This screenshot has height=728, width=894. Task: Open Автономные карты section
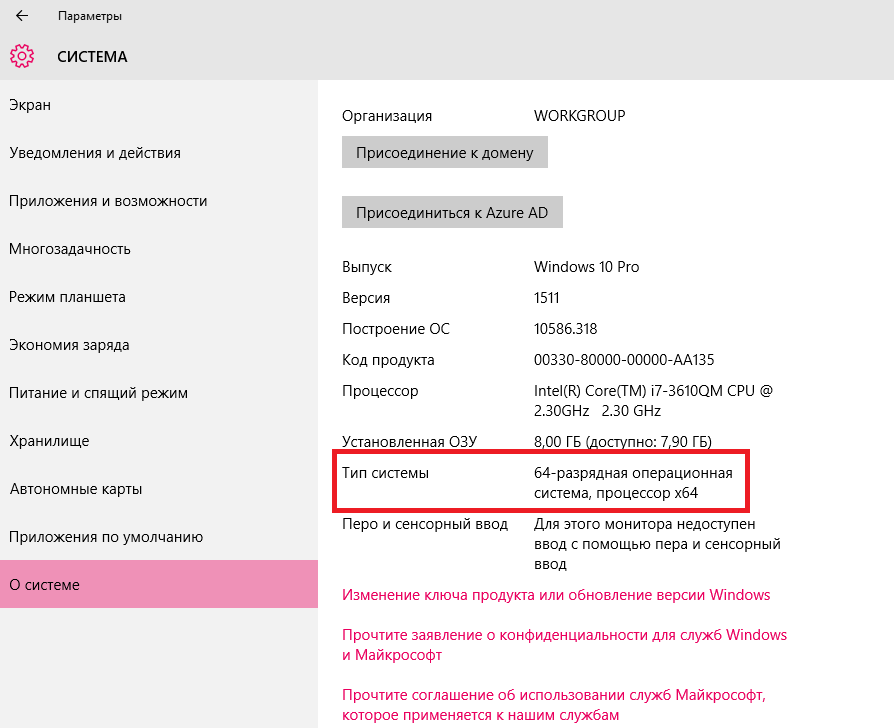tap(76, 489)
